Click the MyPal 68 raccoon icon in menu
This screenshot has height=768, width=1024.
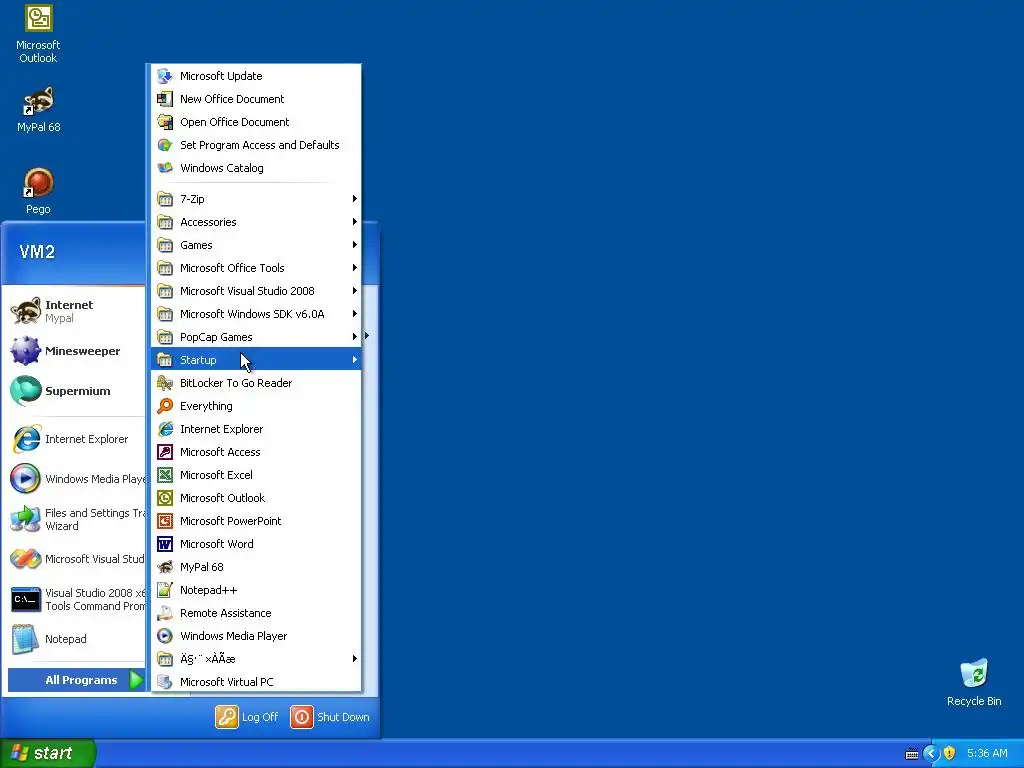165,567
